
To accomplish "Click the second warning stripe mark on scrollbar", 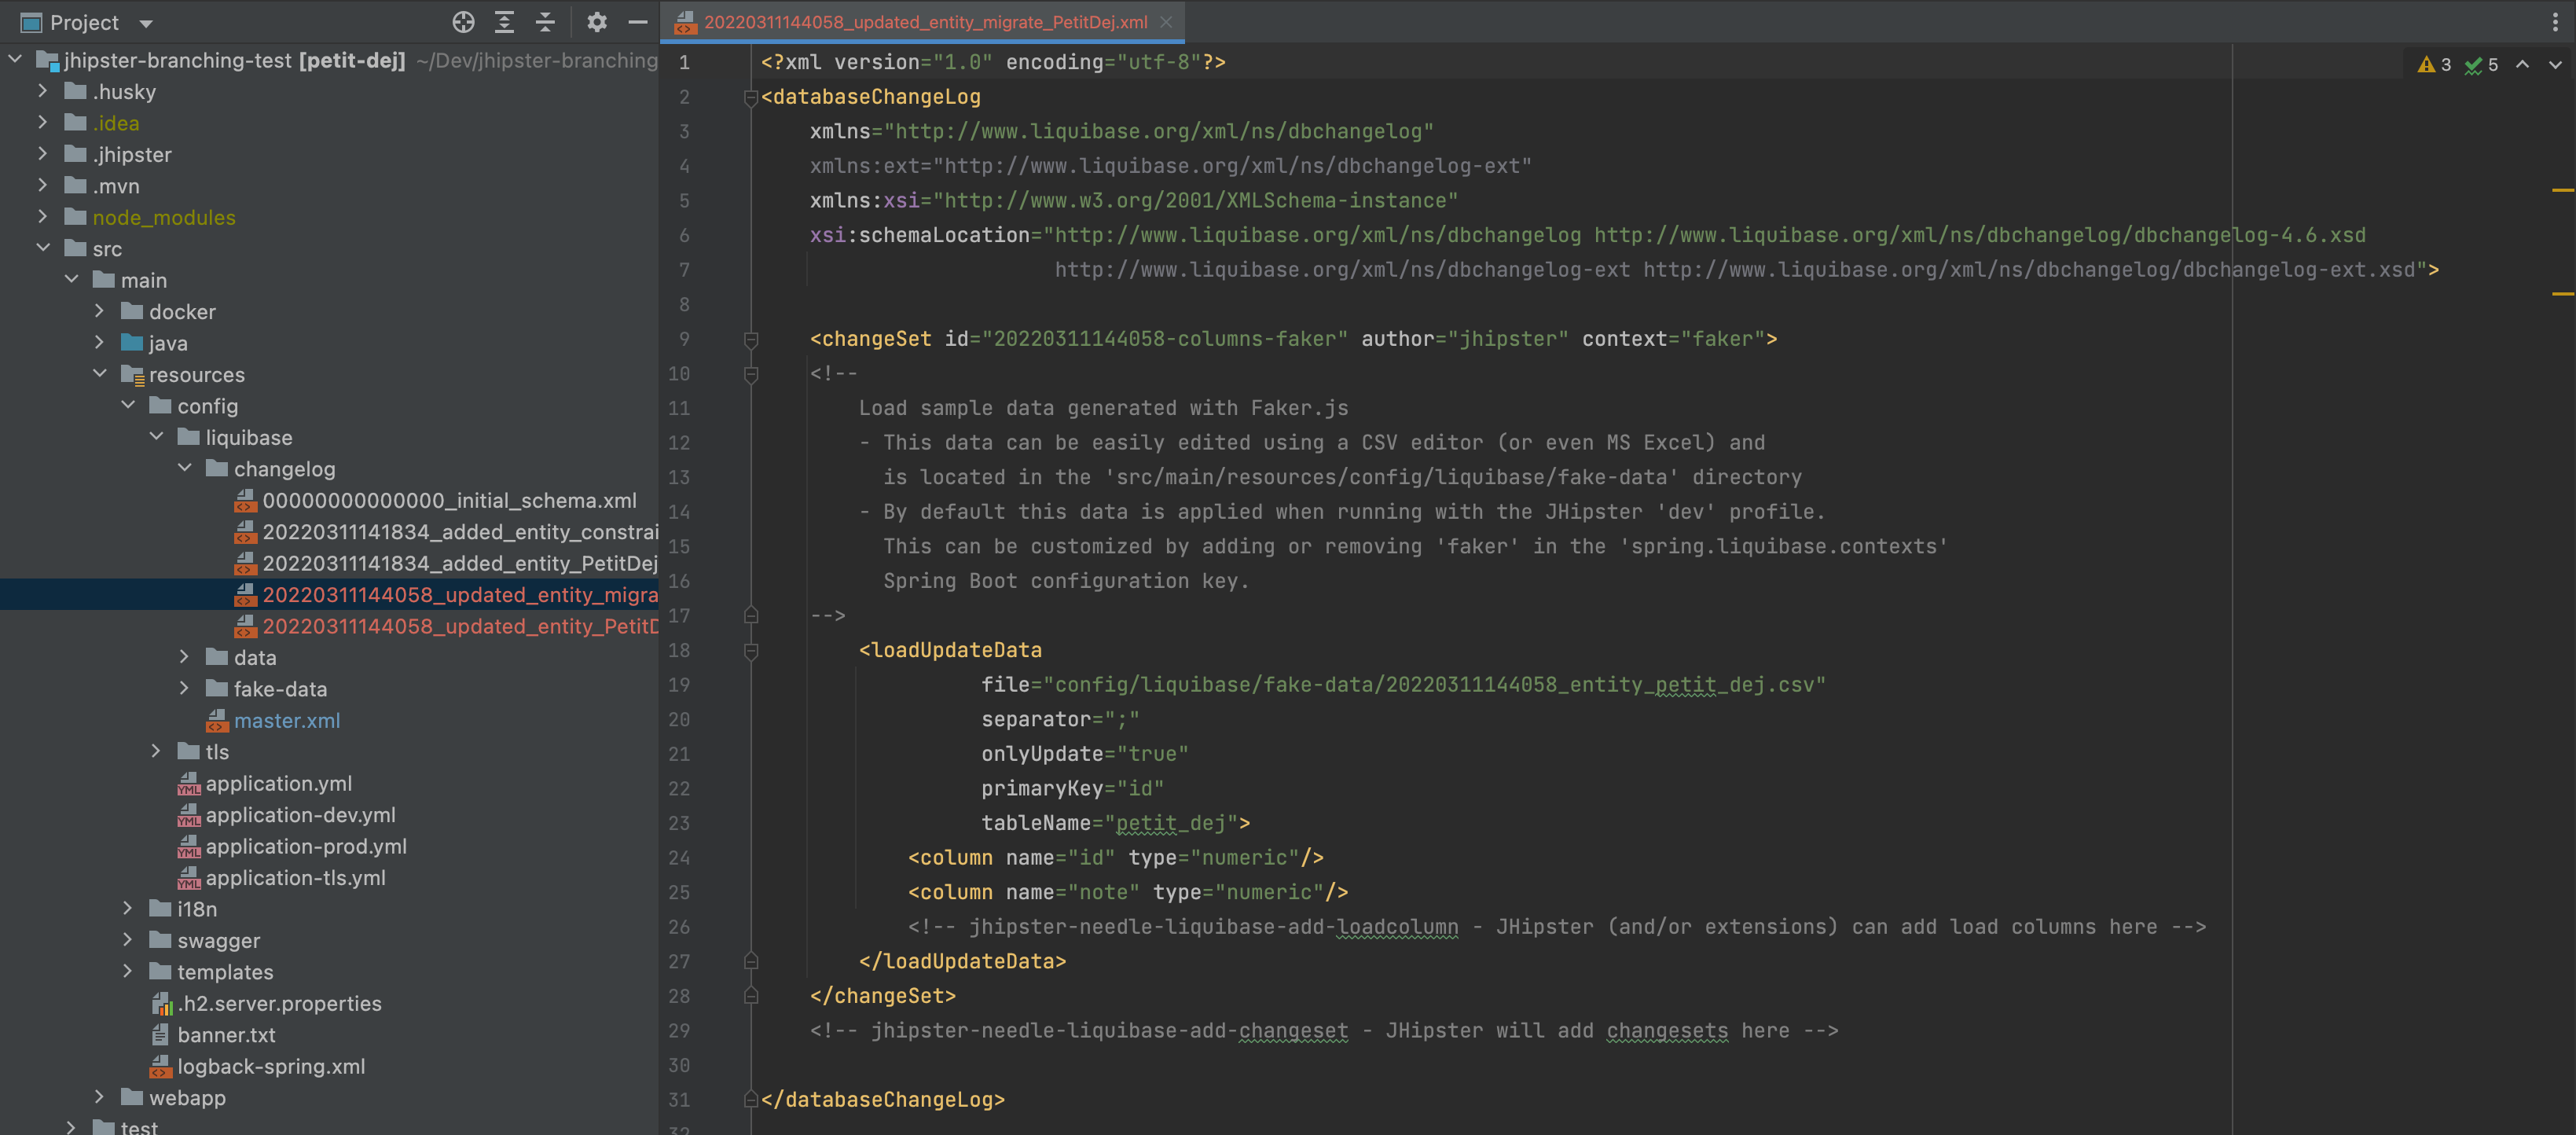I will point(2563,294).
